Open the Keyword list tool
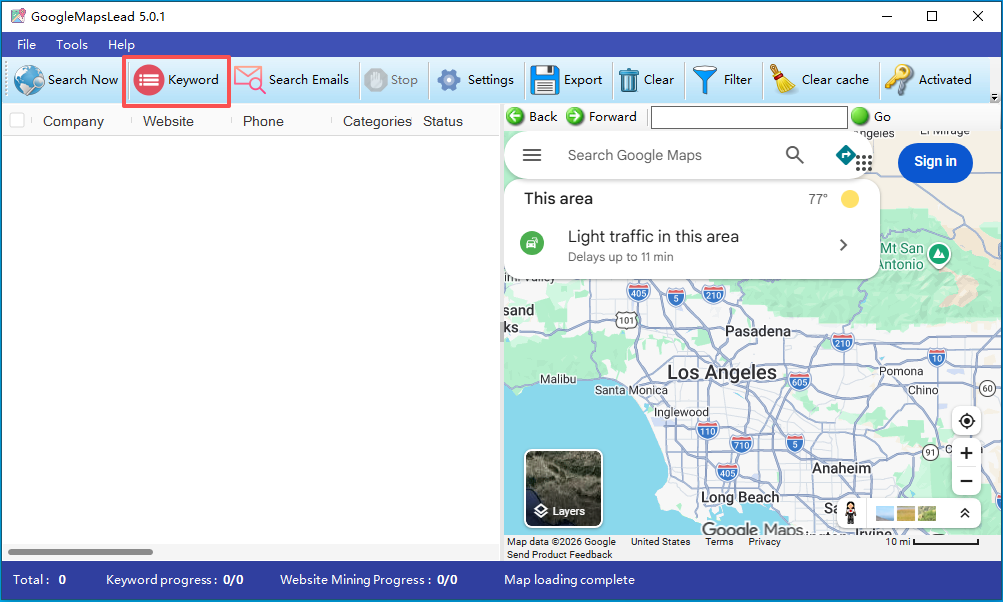The image size is (1003, 602). tap(177, 80)
